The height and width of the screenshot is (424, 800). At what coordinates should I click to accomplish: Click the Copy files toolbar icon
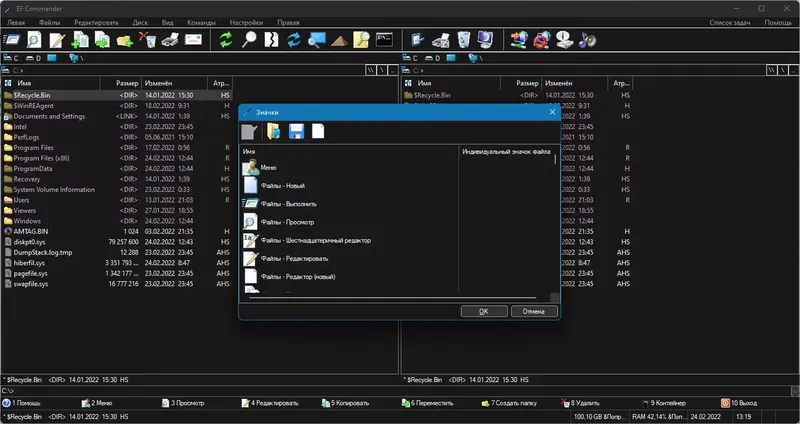80,40
